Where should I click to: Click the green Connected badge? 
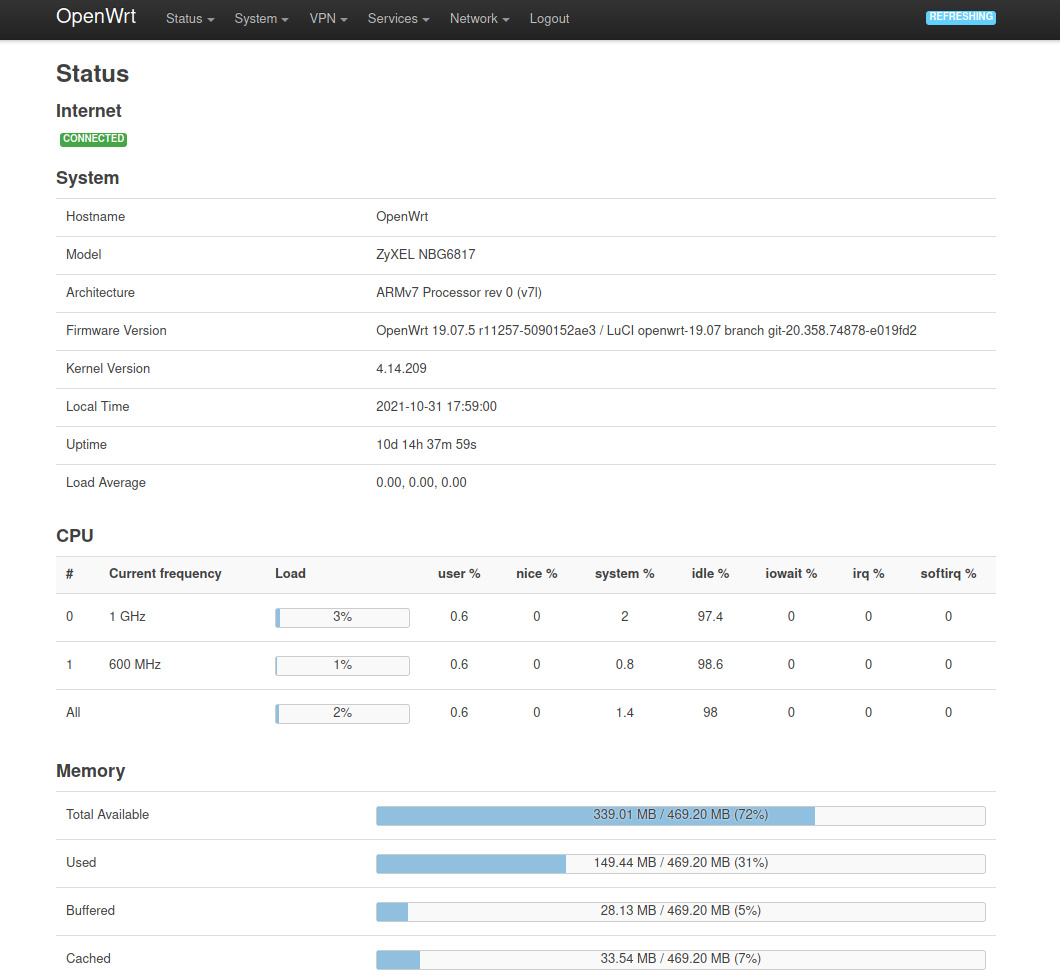(93, 139)
